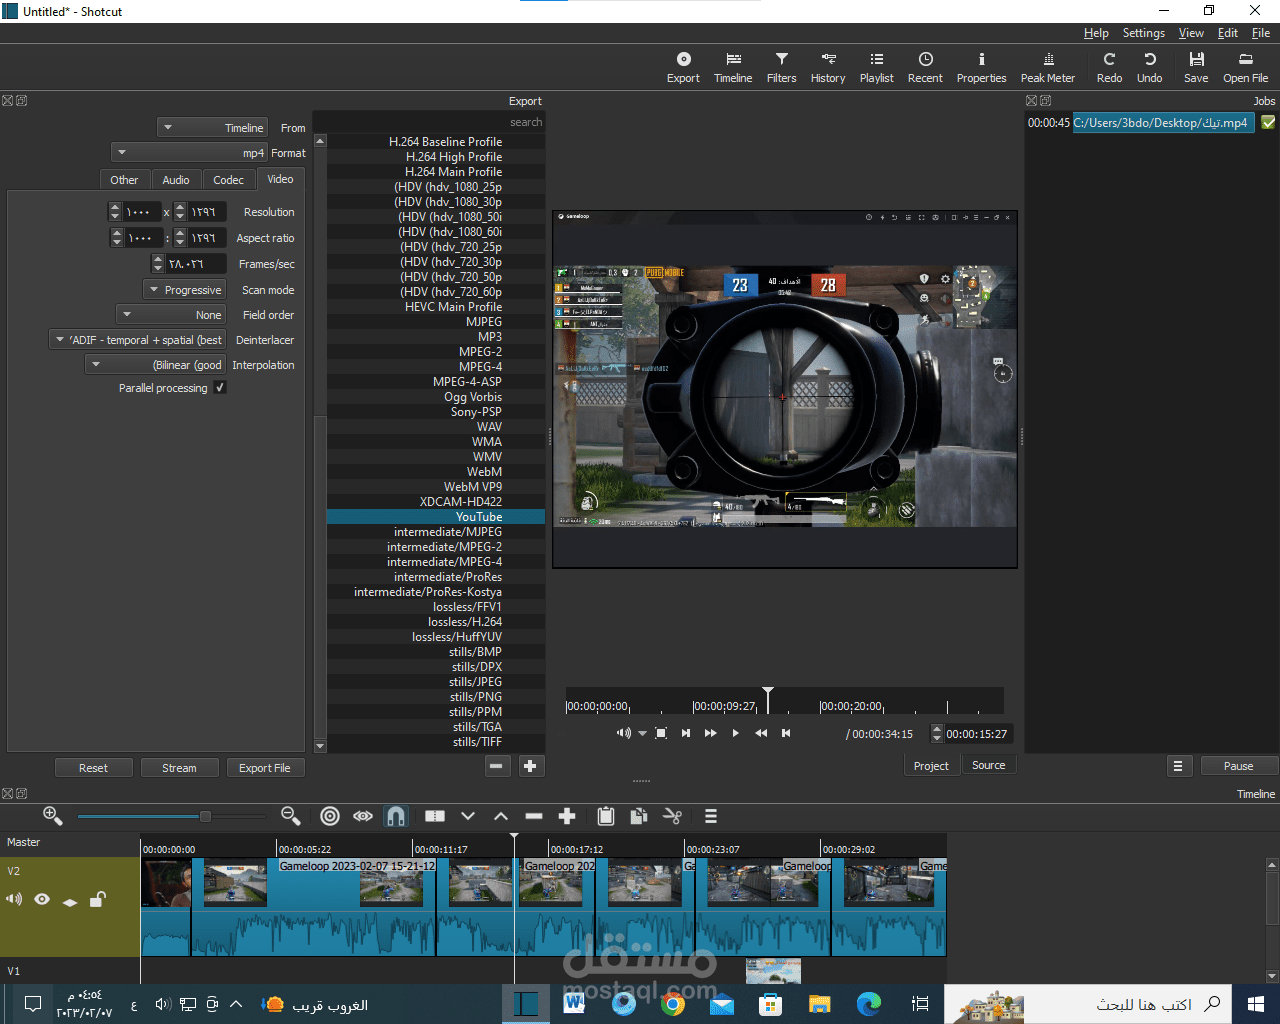The width and height of the screenshot is (1280, 1024).
Task: Open the timeline hamburger menu
Action: (x=711, y=816)
